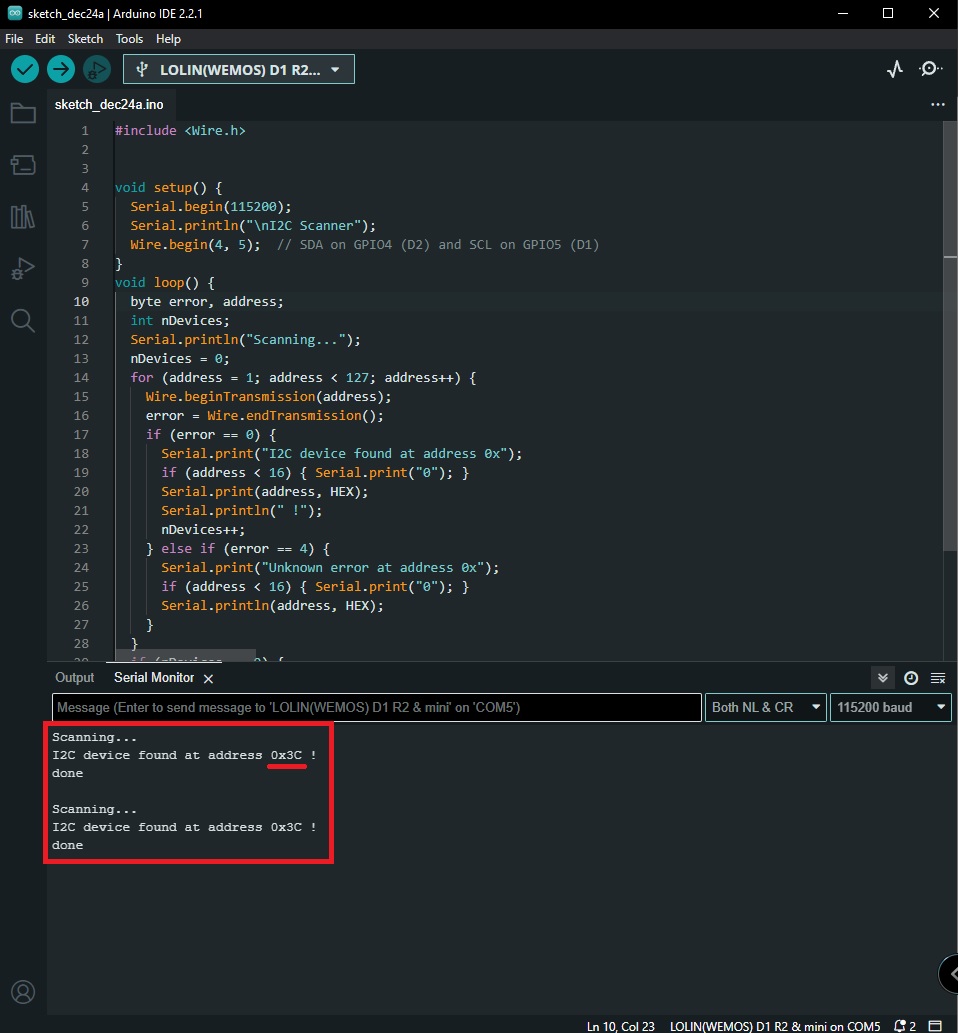Click the editor horizontal scrollbar
The height and width of the screenshot is (1033, 958).
(x=186, y=655)
